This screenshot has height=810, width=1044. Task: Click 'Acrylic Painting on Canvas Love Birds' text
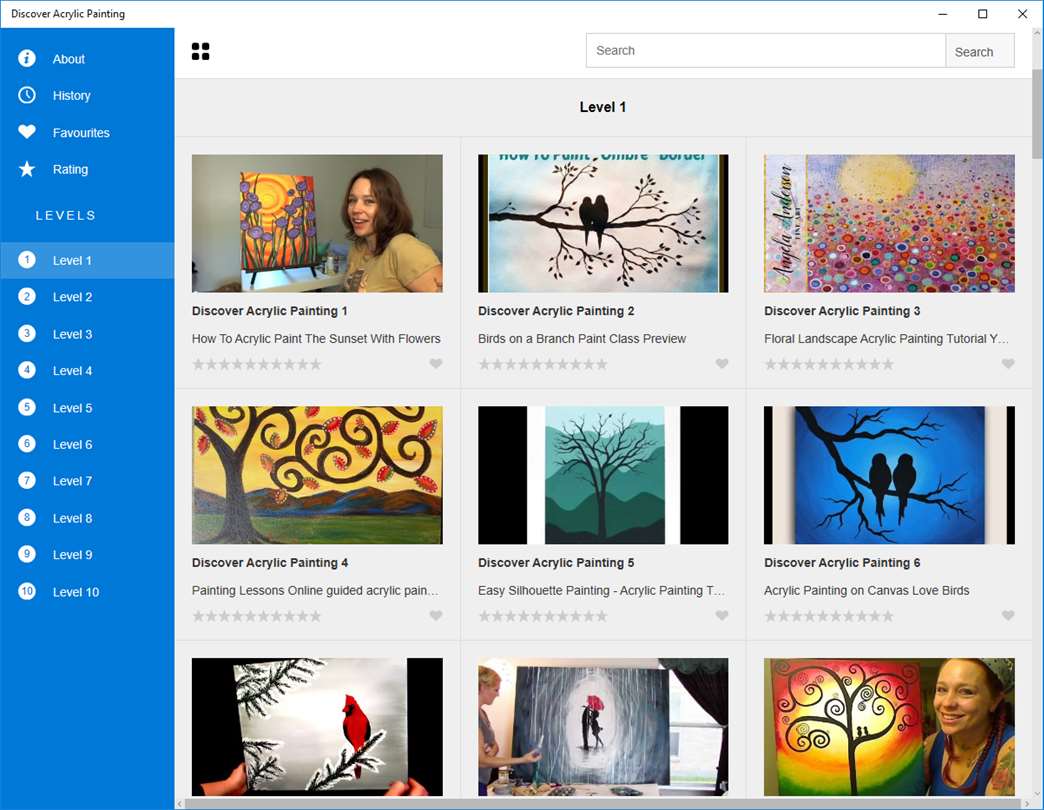coord(867,590)
